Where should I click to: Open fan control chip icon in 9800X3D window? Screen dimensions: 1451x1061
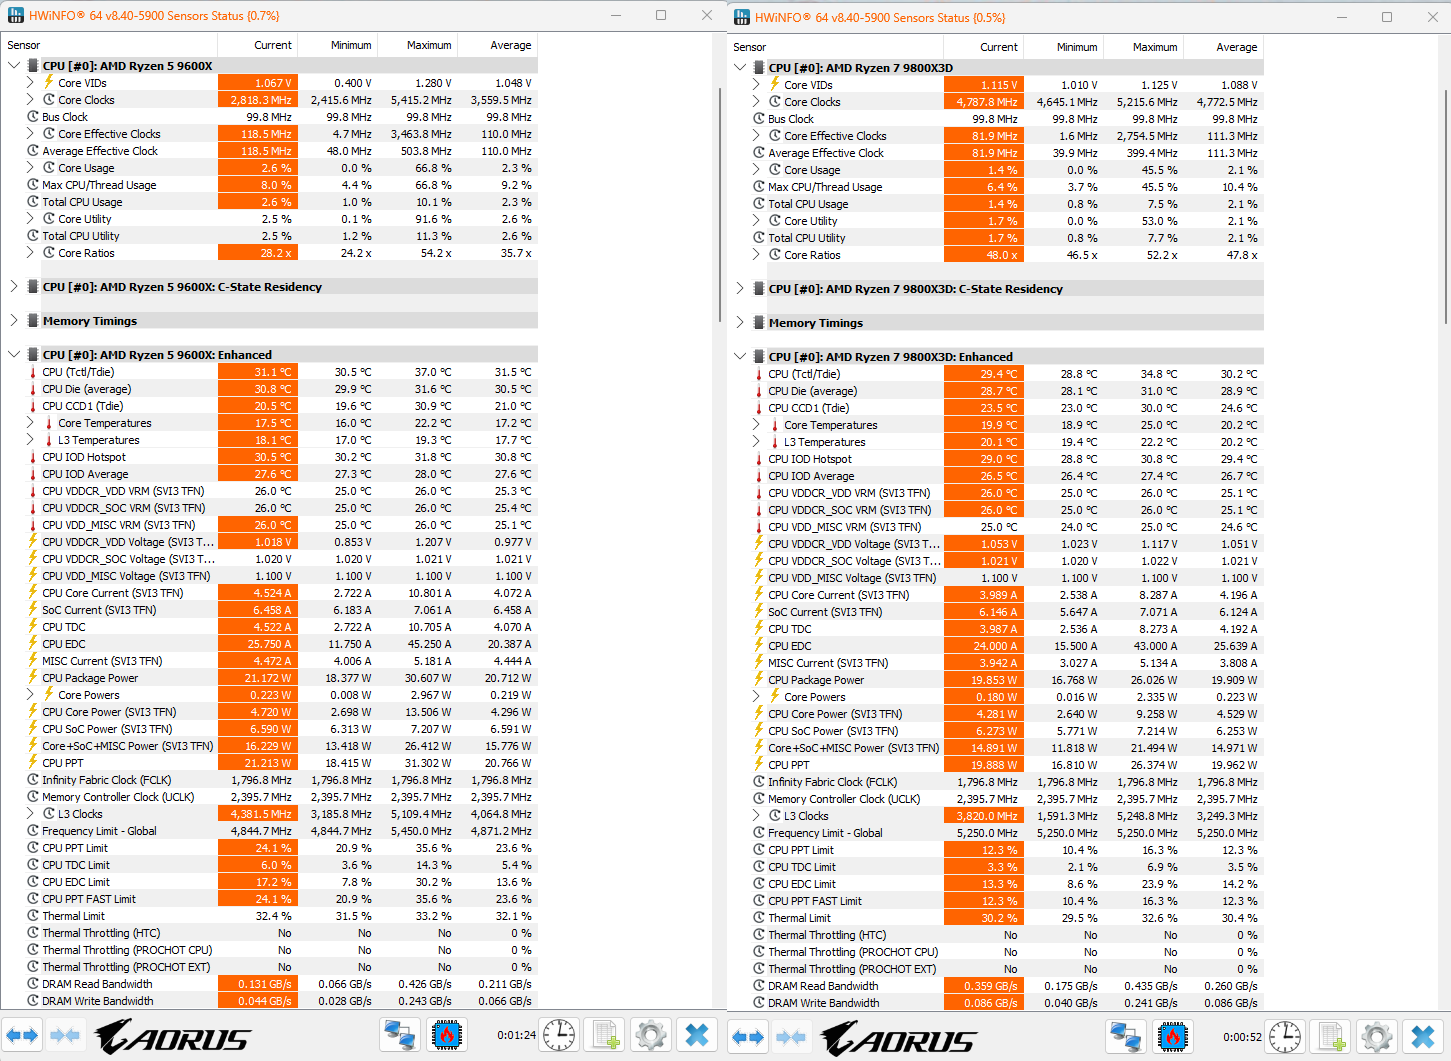1173,1037
